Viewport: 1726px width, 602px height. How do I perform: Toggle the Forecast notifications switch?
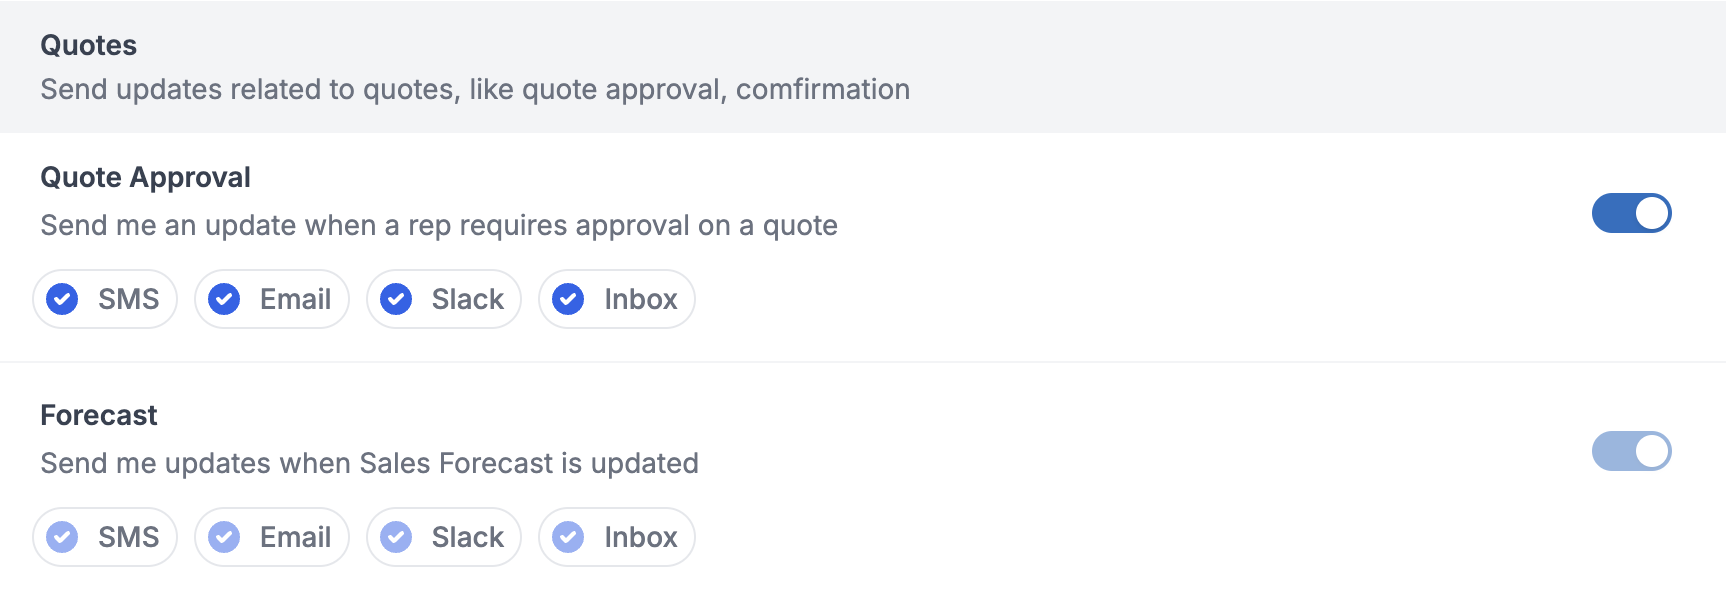click(1631, 451)
